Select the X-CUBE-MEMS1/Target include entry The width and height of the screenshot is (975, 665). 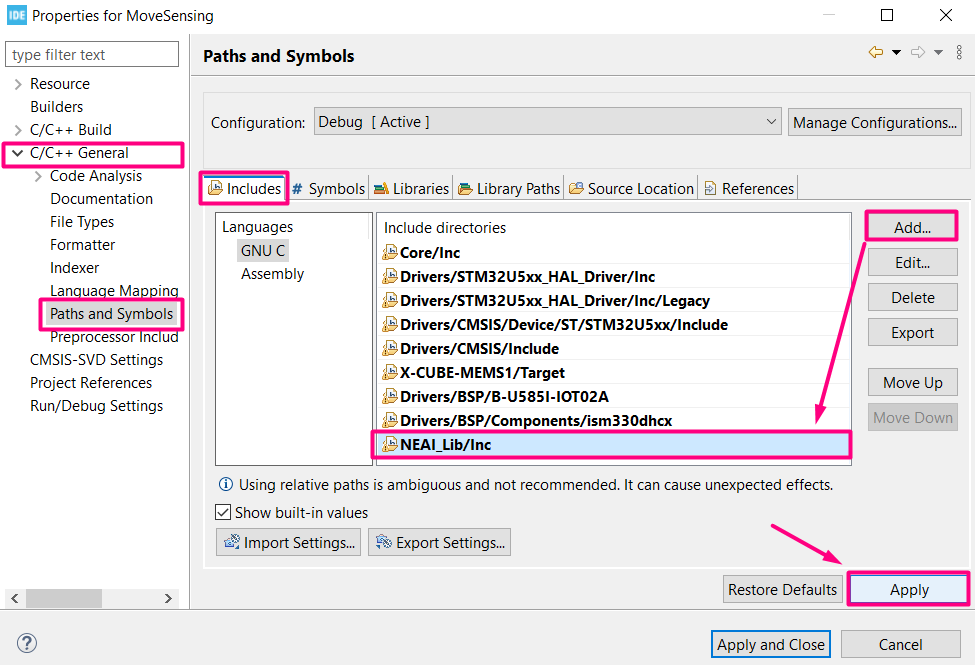pos(481,373)
